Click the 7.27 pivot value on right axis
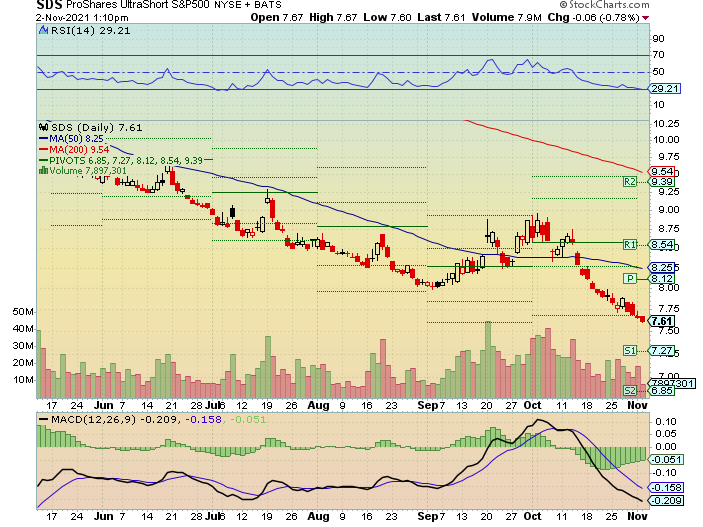 tap(662, 350)
